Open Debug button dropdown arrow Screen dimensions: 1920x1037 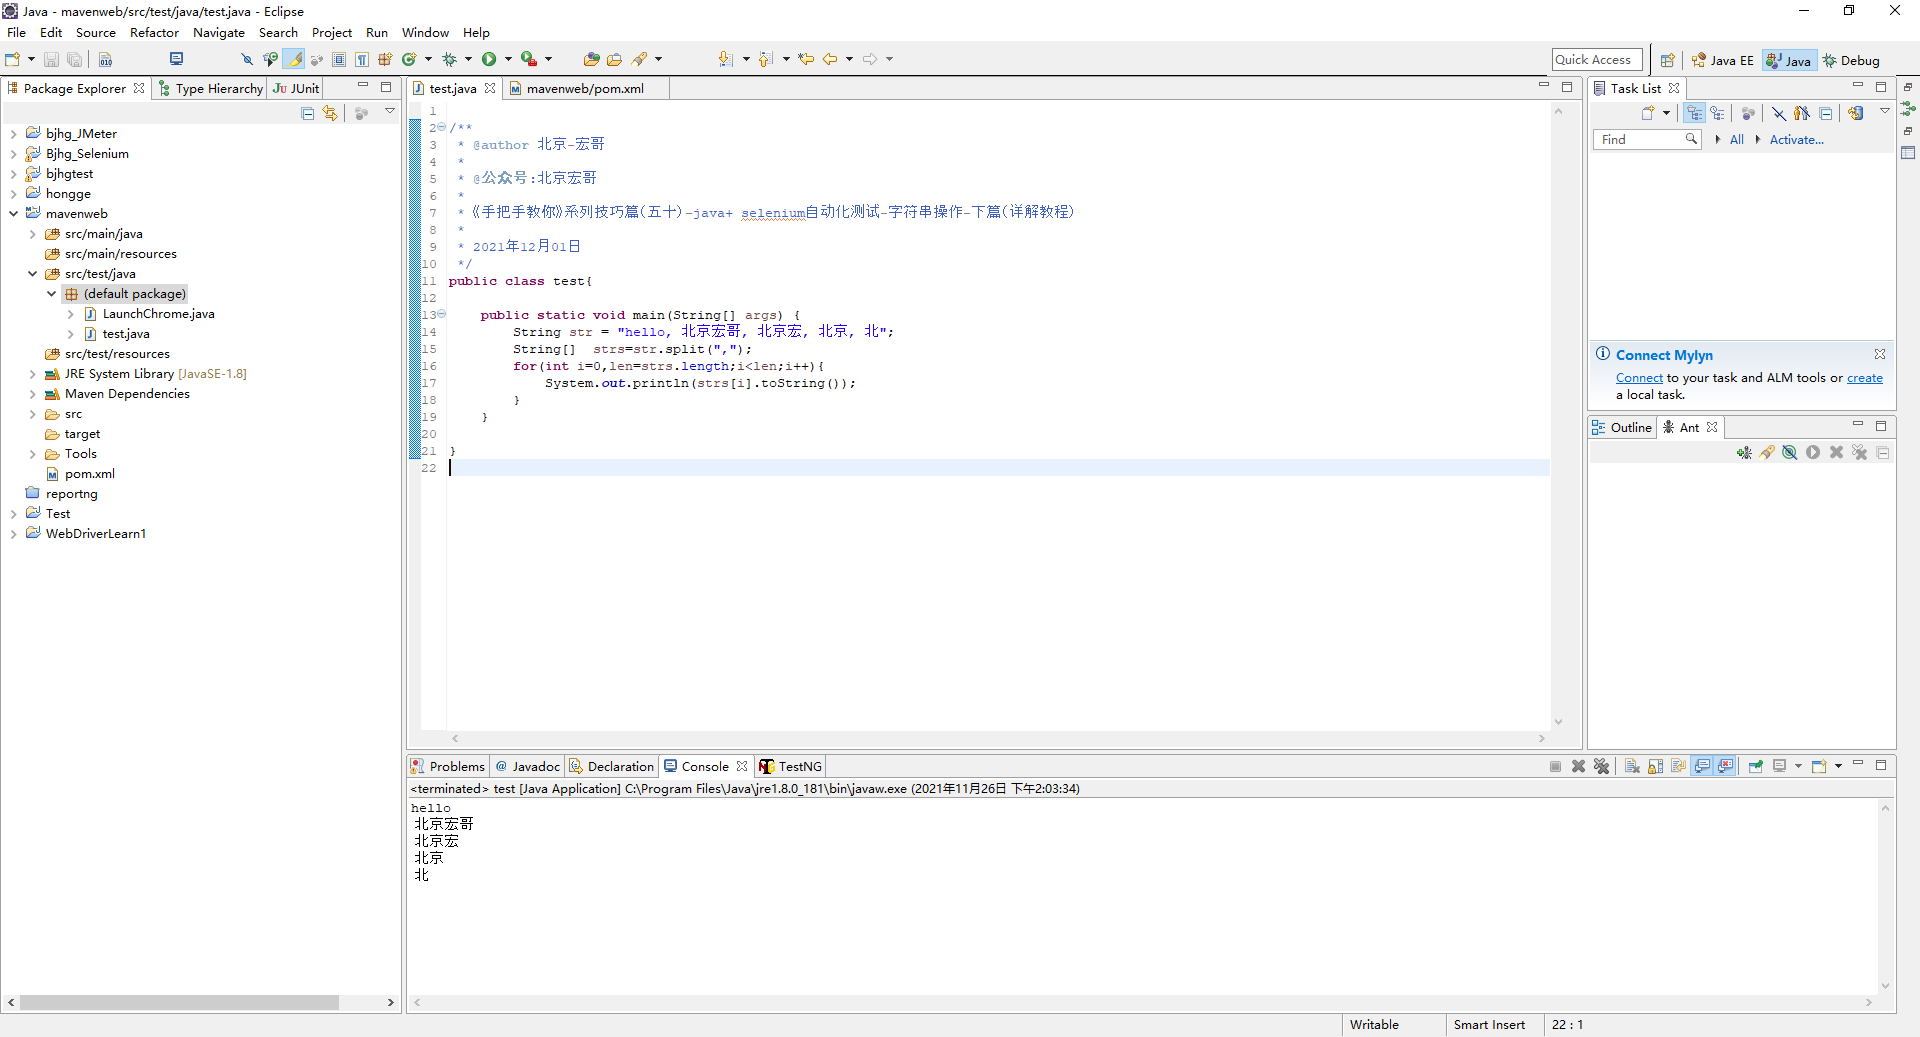pos(468,59)
